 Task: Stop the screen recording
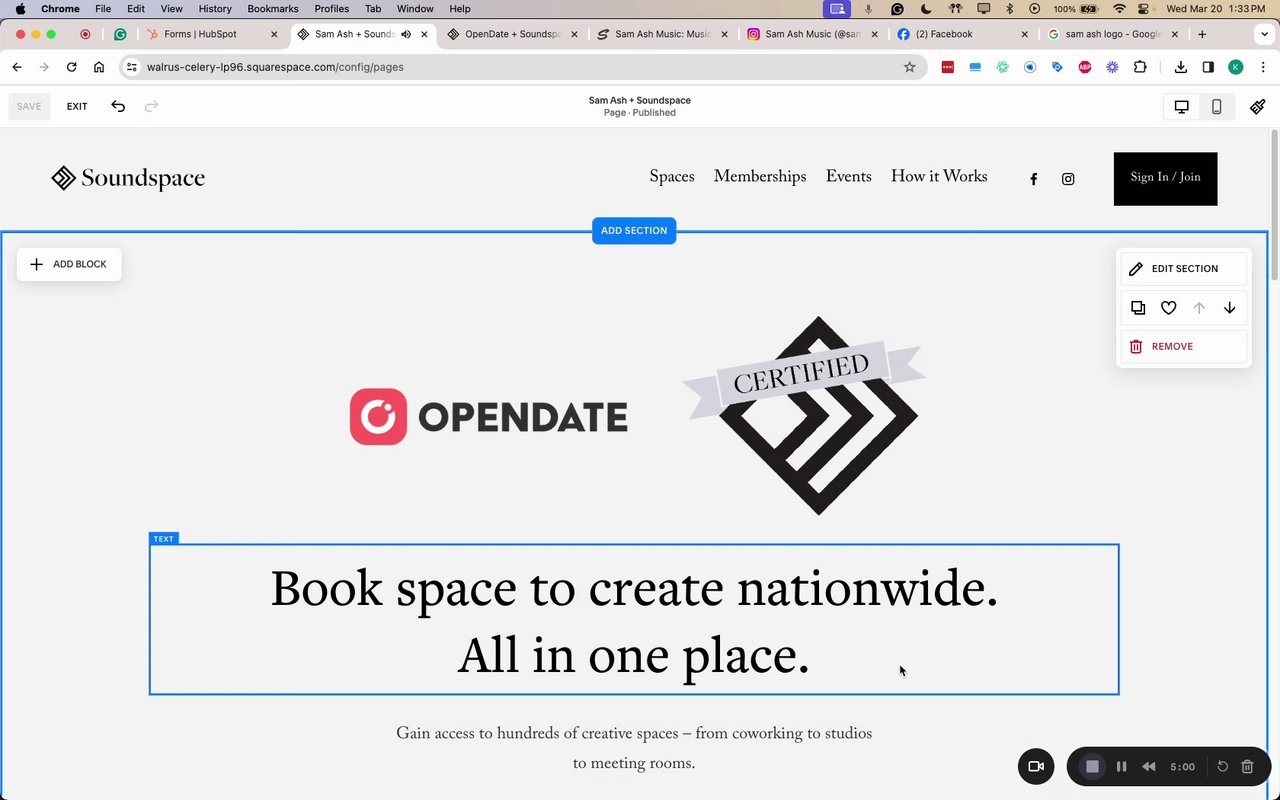[x=1093, y=767]
